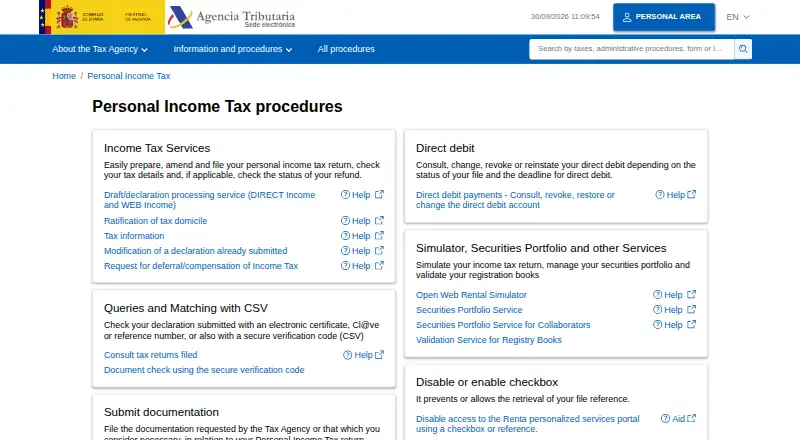Viewport: 800px width, 440px height.
Task: Click the tax search input field
Action: coord(632,49)
